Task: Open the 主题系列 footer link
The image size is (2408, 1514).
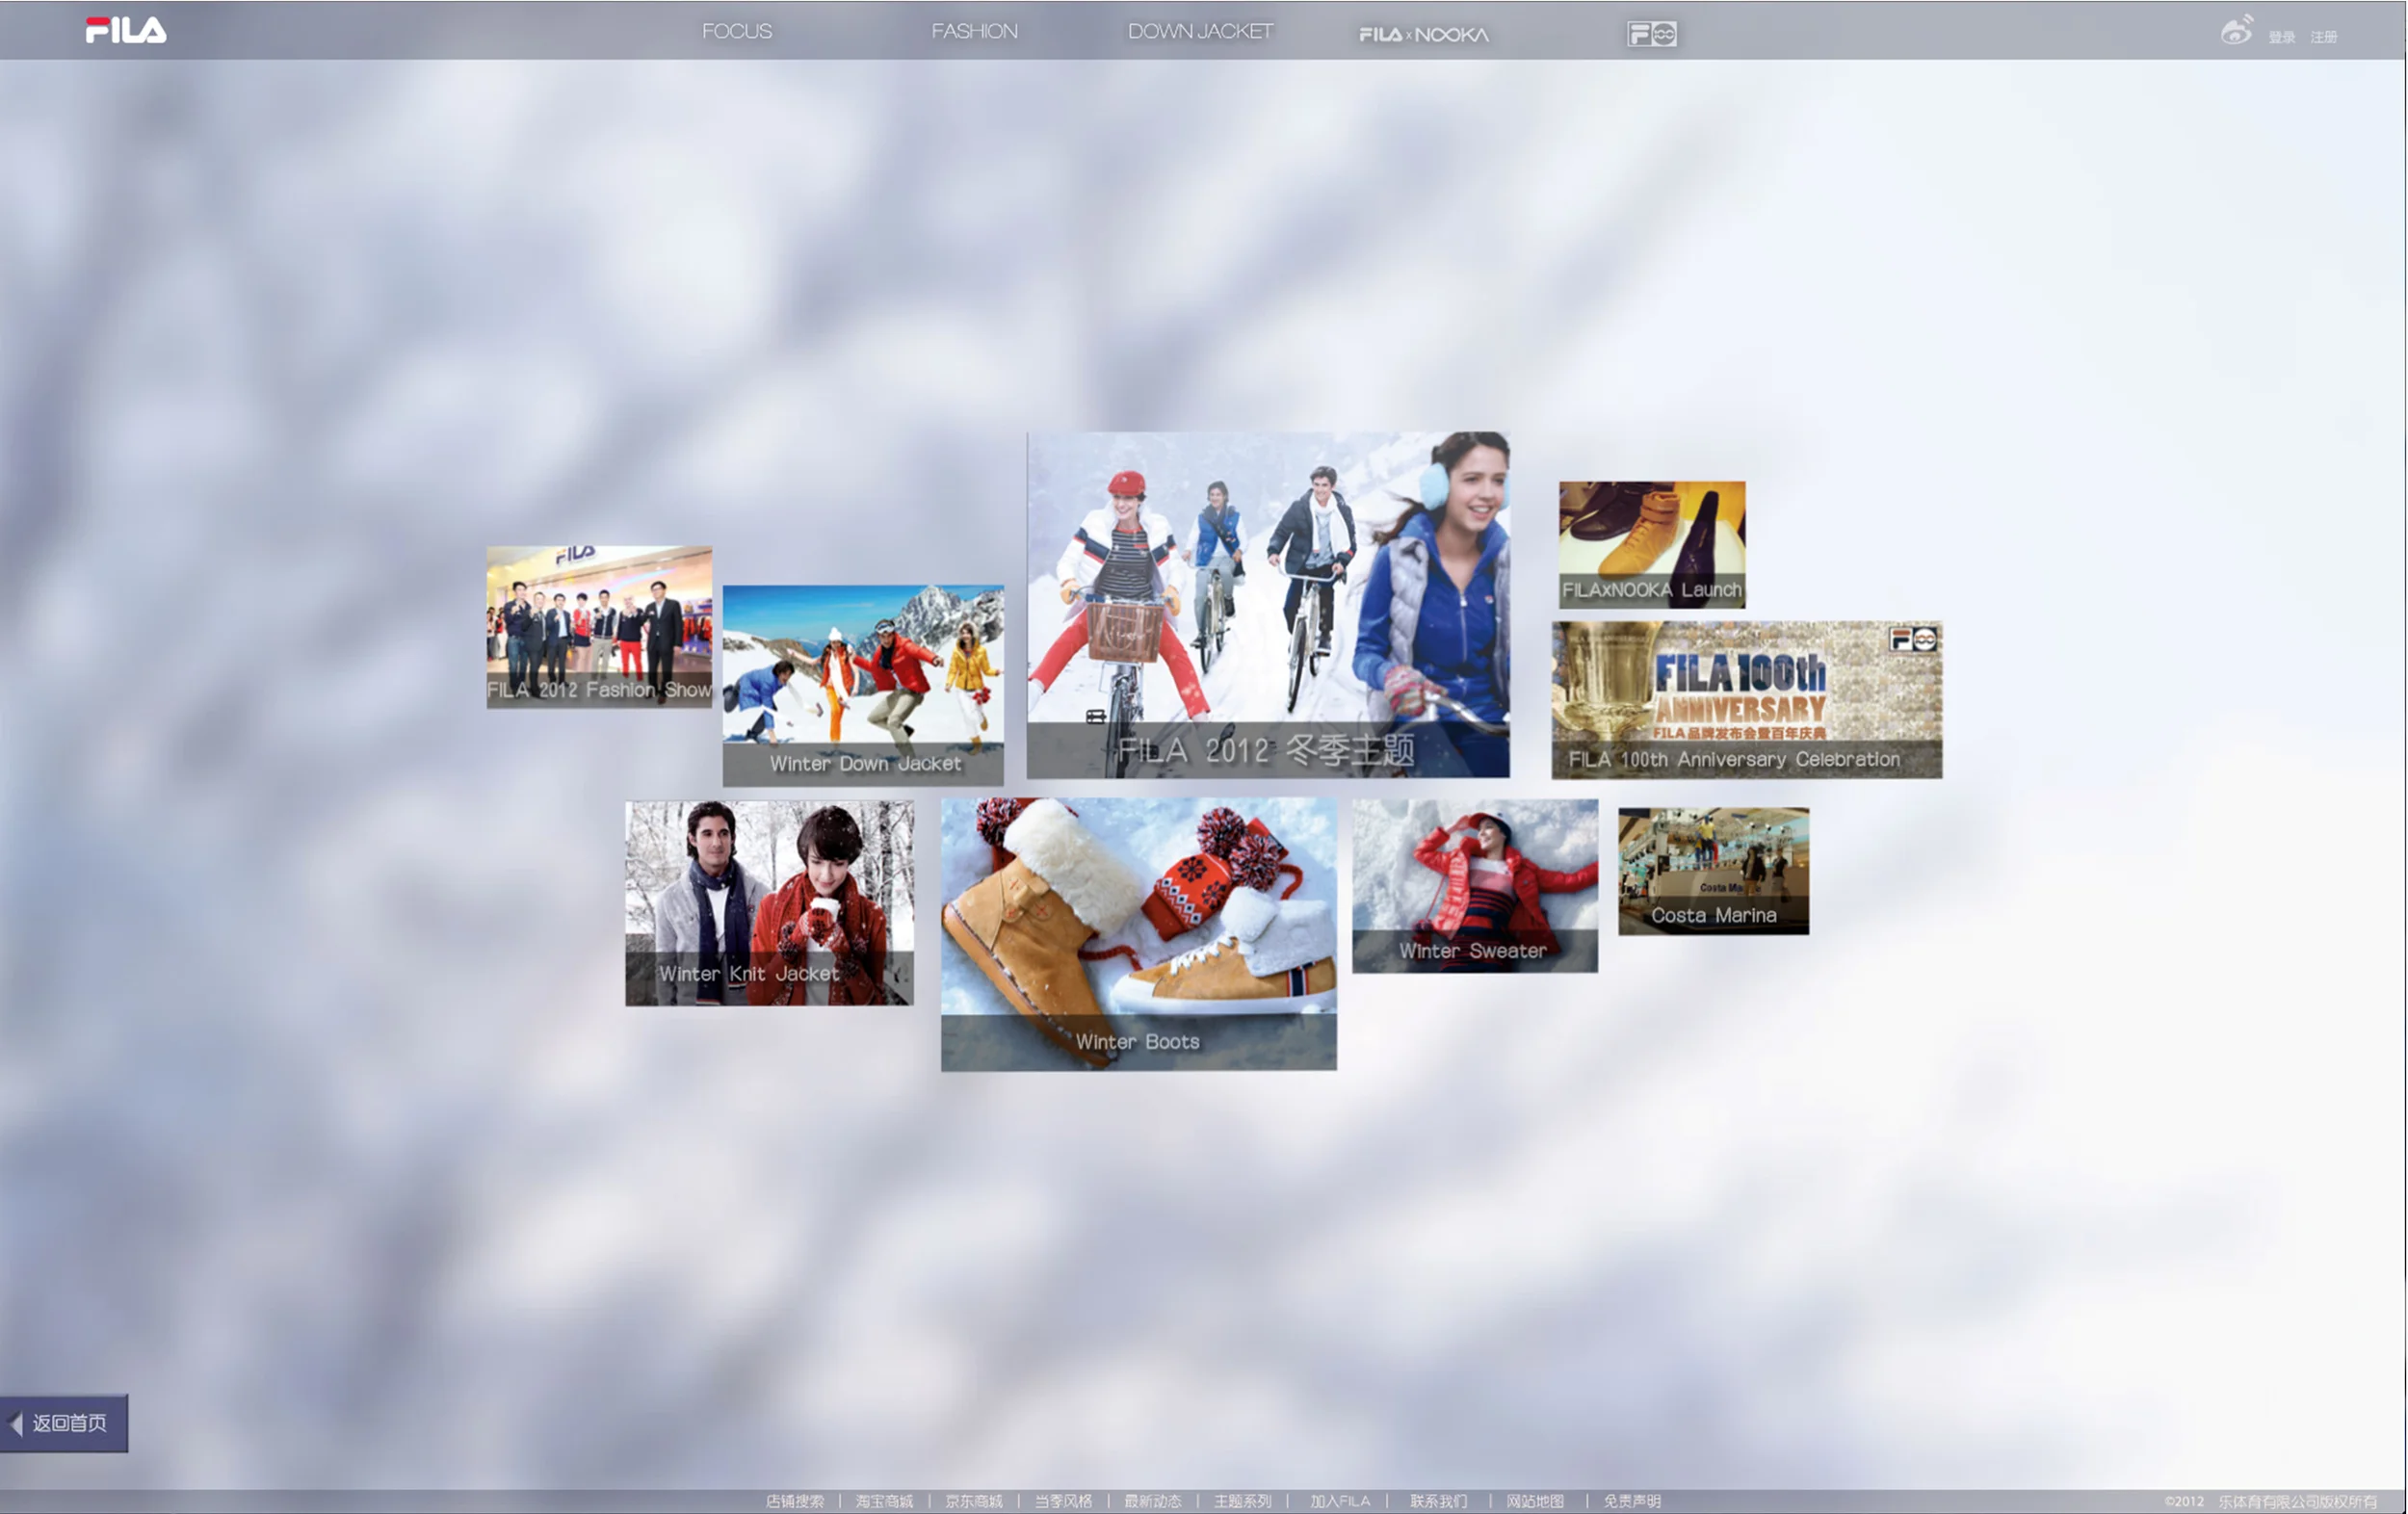Action: tap(1243, 1501)
